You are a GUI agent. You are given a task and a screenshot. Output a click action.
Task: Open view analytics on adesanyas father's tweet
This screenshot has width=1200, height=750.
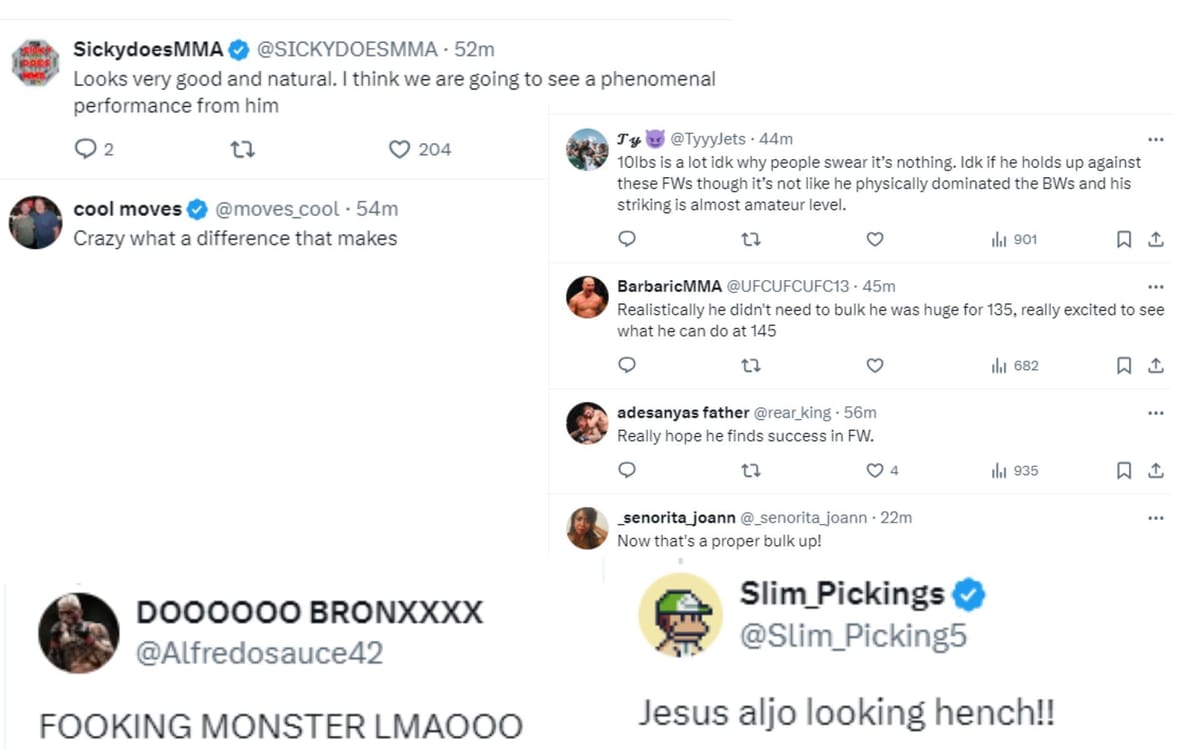click(x=1004, y=470)
